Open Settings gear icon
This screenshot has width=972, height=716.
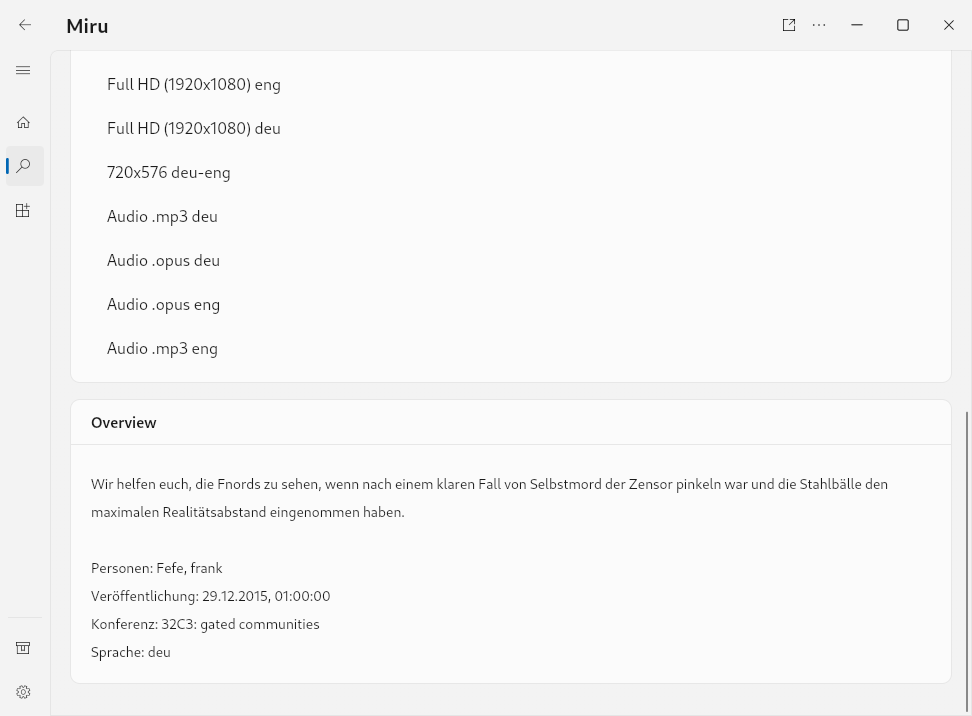23,692
